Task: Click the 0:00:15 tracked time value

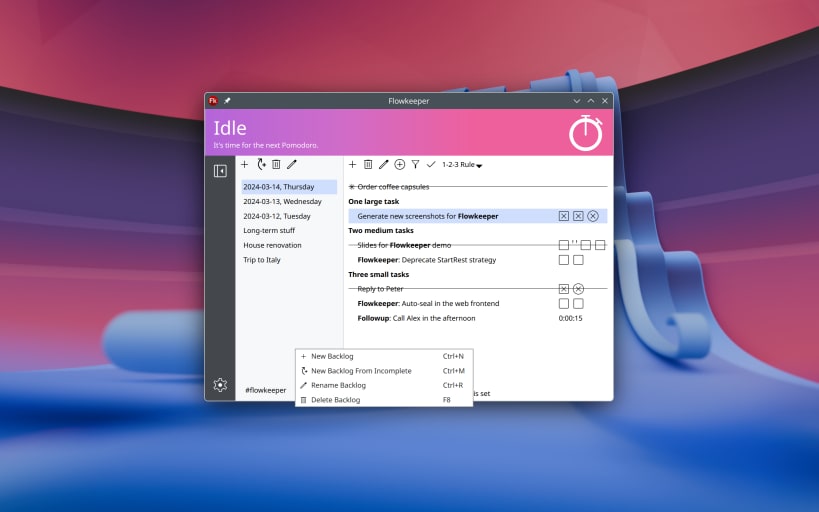Action: (570, 318)
